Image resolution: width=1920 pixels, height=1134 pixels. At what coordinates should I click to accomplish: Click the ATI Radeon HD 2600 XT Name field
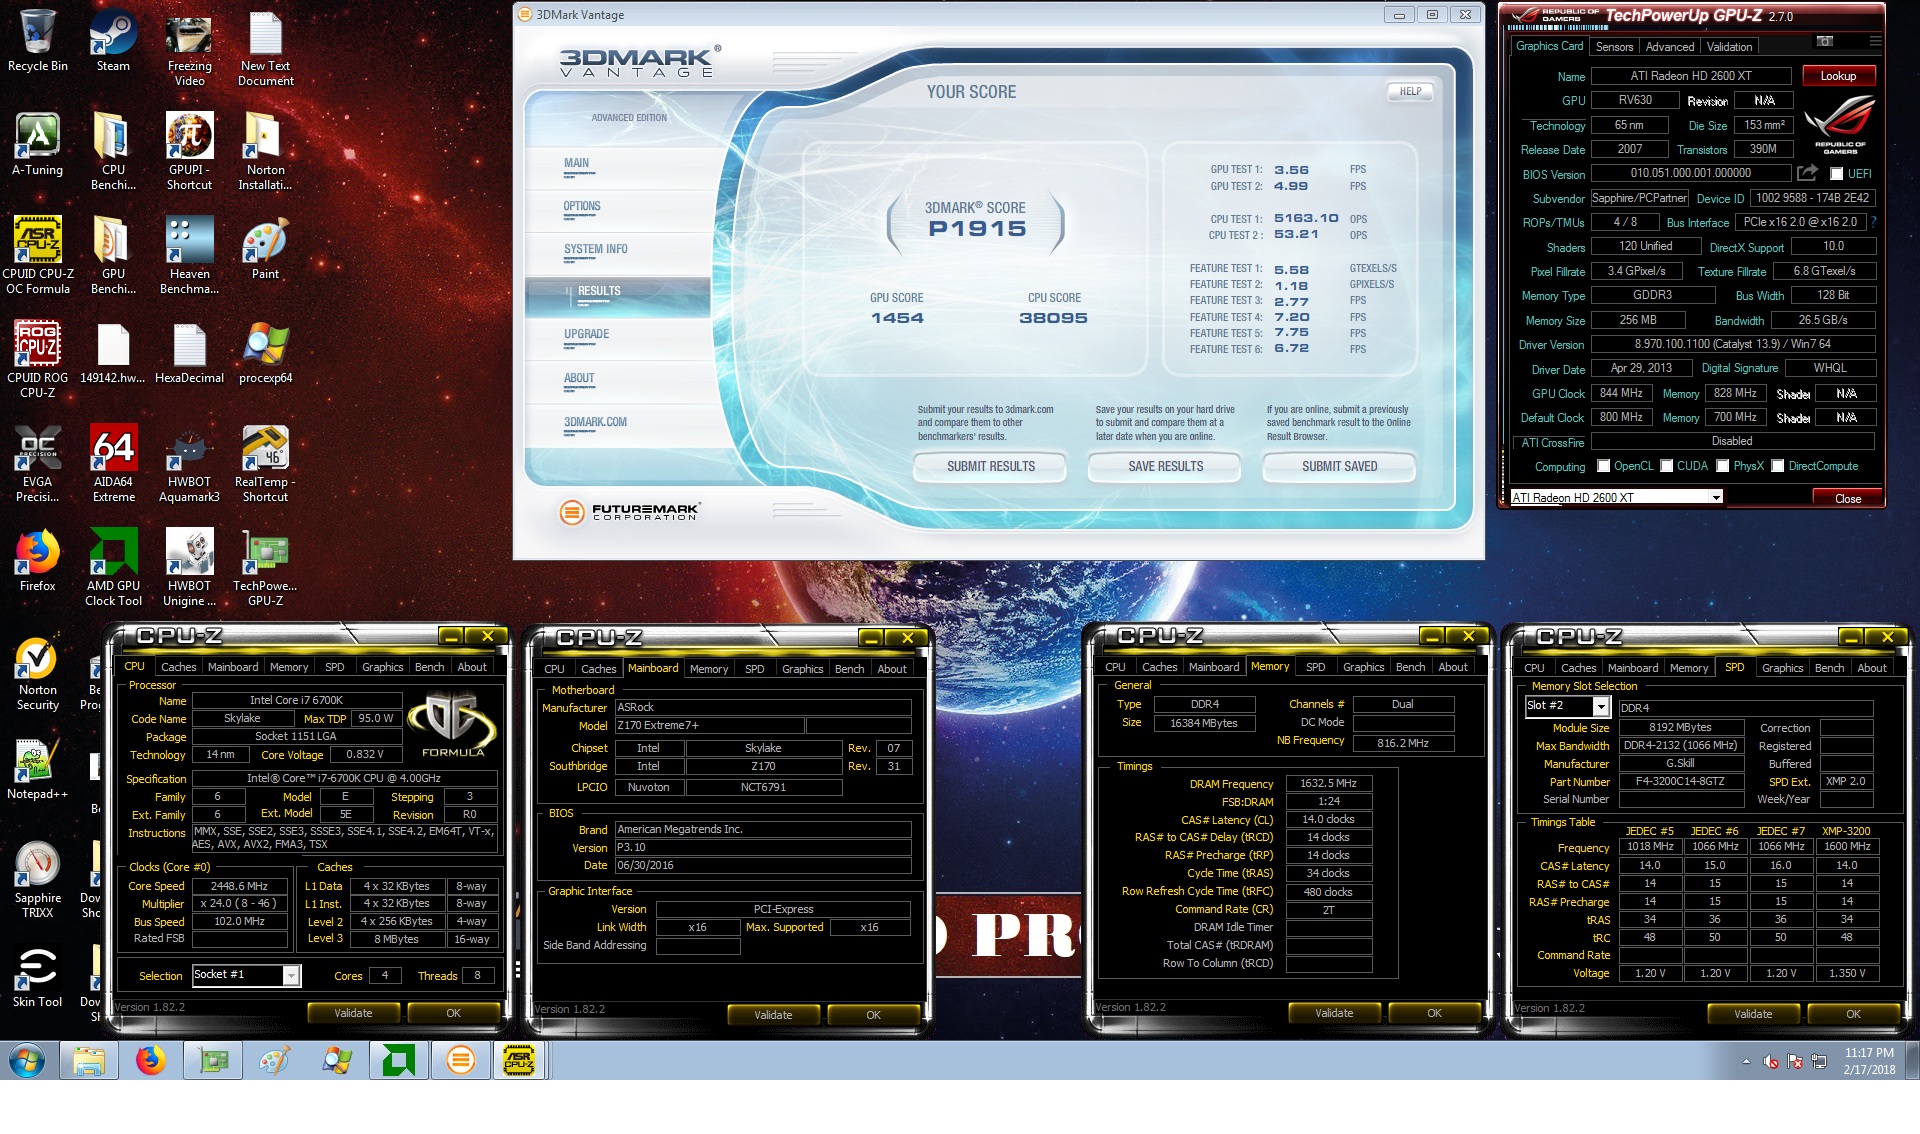[1691, 76]
